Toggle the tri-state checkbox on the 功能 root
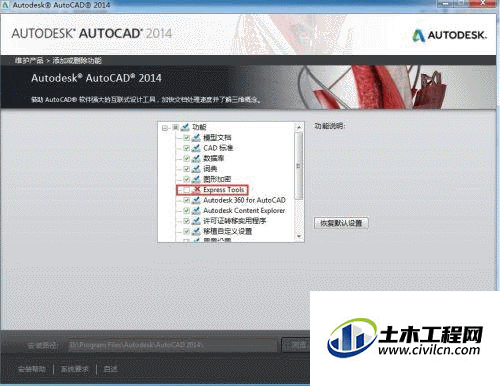This screenshot has height=386, width=500. click(x=175, y=127)
